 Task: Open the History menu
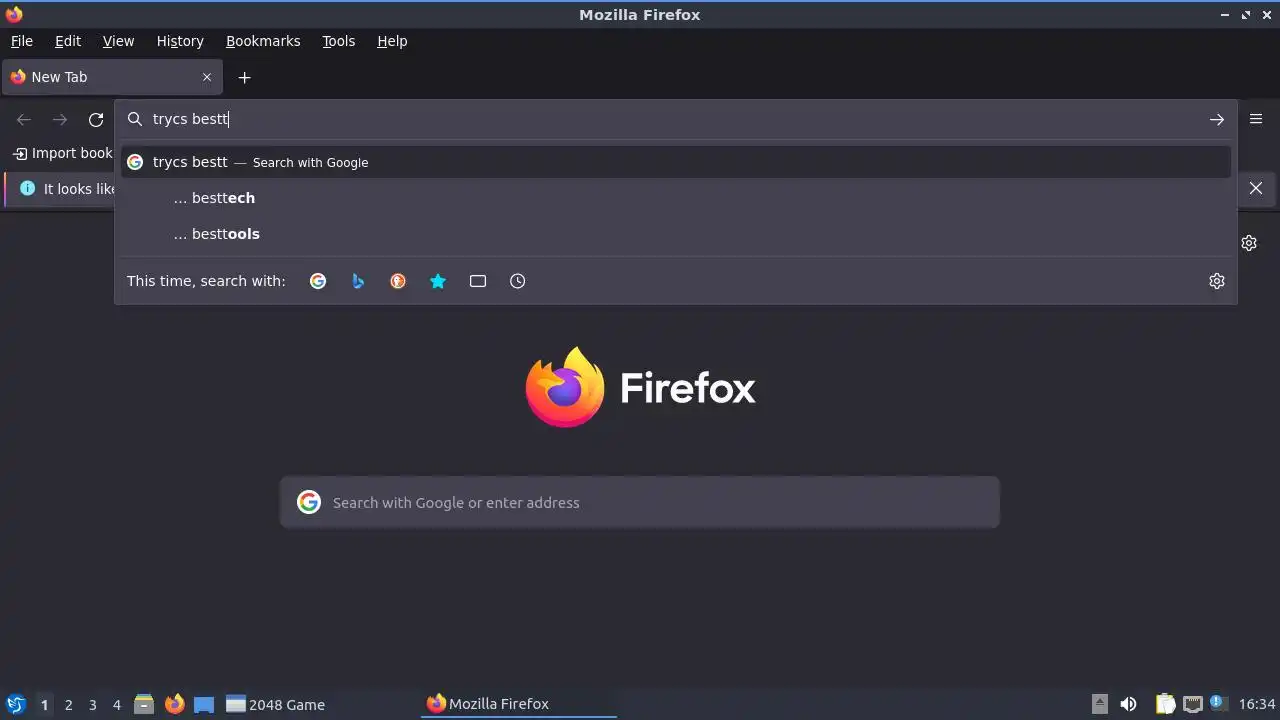(x=180, y=41)
